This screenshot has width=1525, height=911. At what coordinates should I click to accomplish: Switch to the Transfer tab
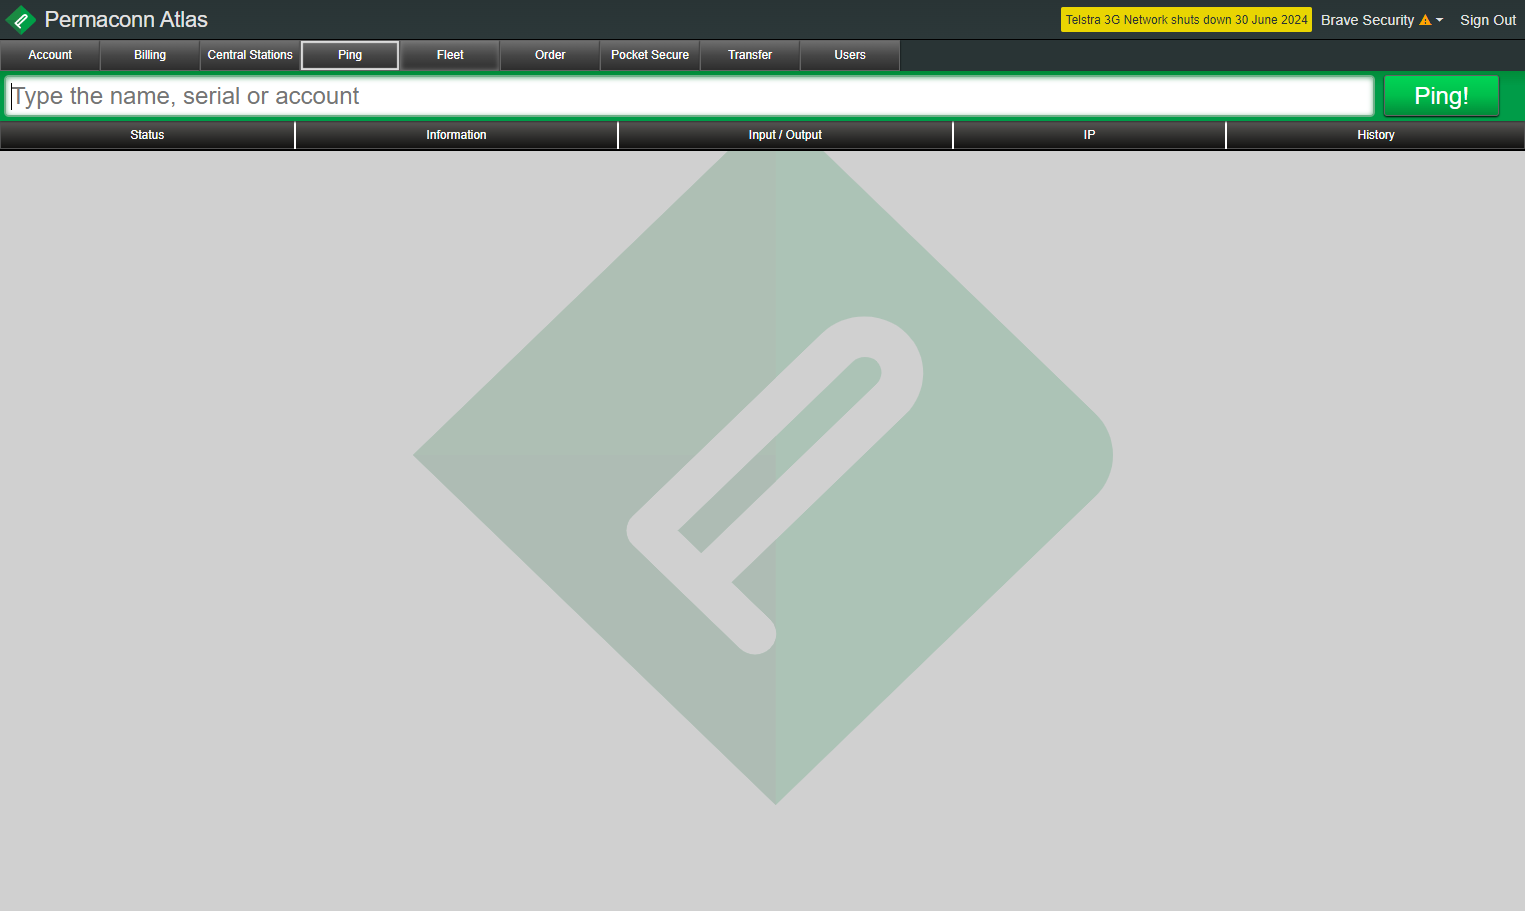coord(750,55)
